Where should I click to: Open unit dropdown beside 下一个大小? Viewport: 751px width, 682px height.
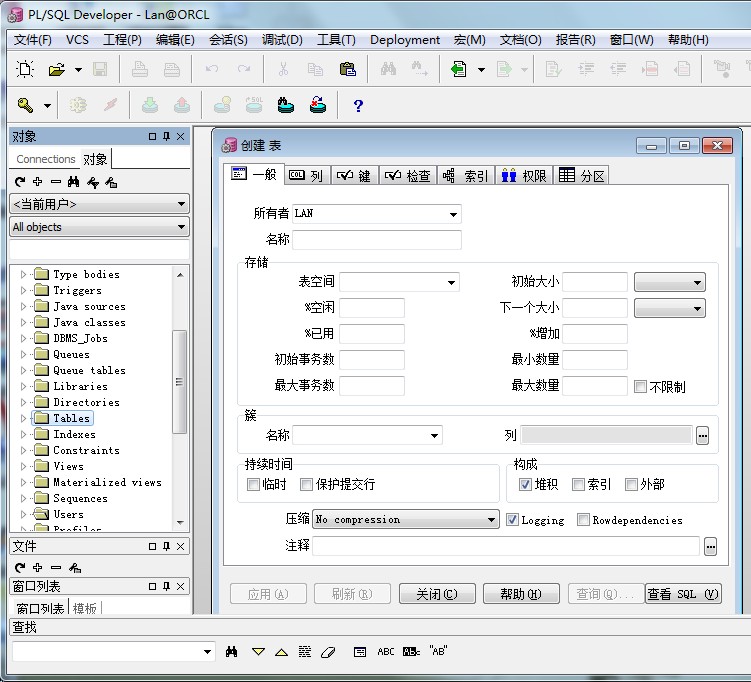[x=670, y=308]
